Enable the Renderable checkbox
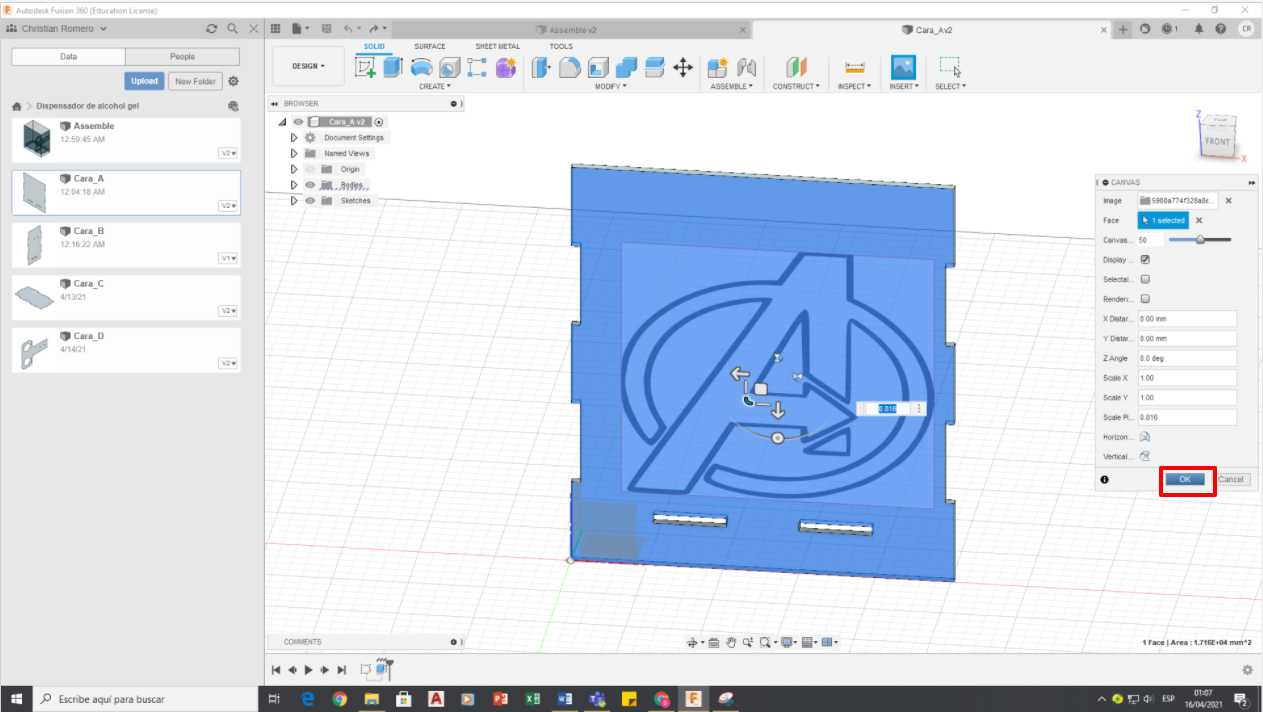1263x712 pixels. pos(1145,299)
